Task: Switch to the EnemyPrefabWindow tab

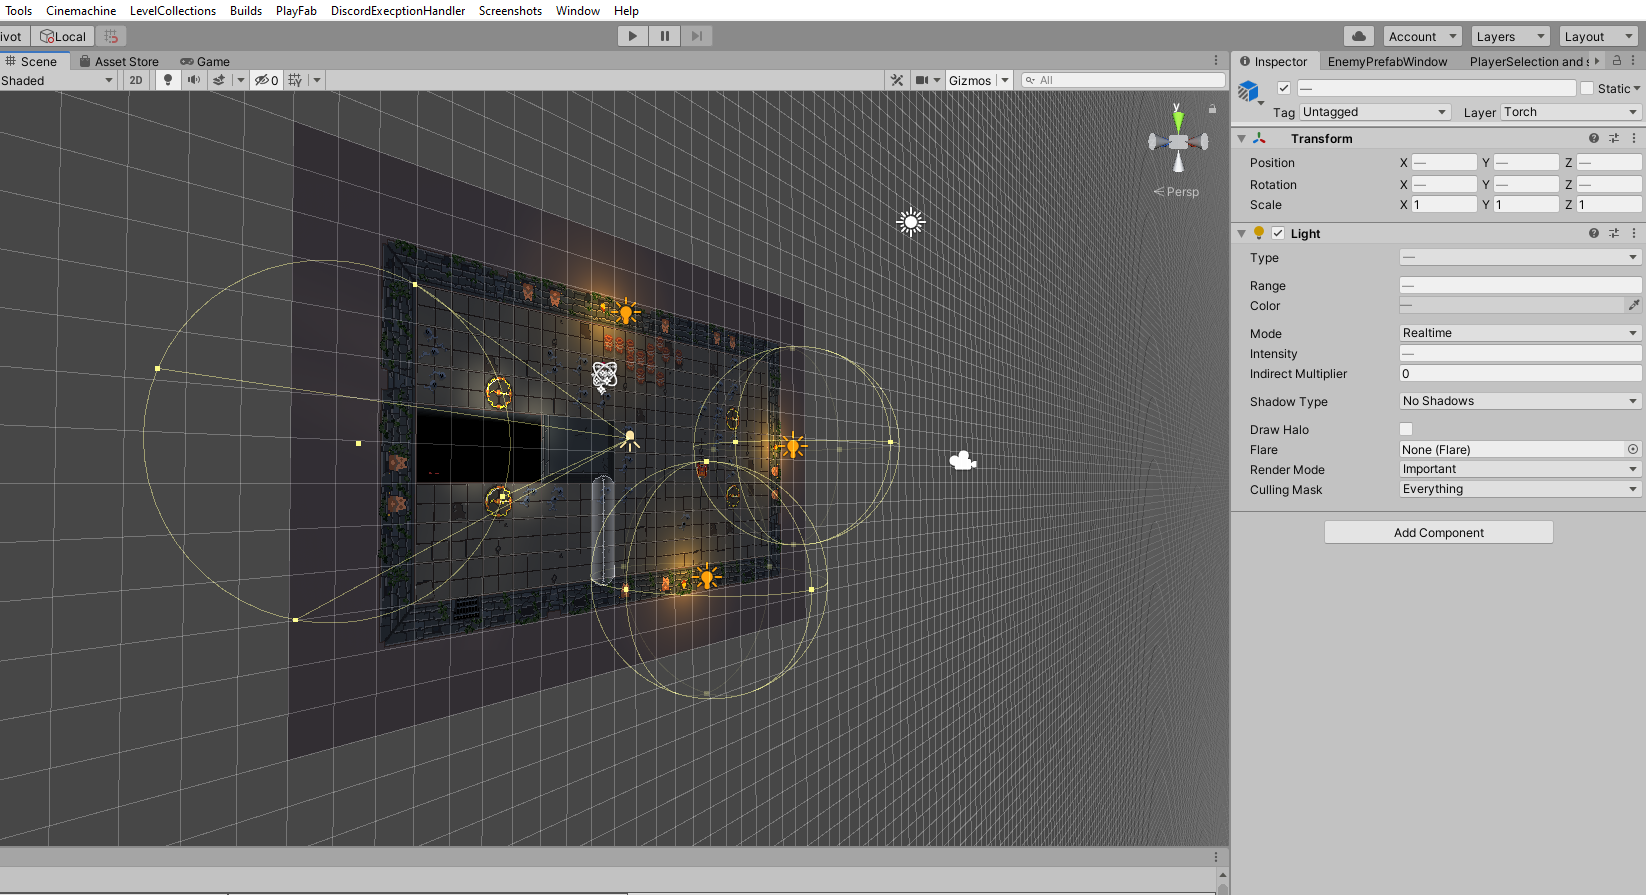Action: [1387, 61]
